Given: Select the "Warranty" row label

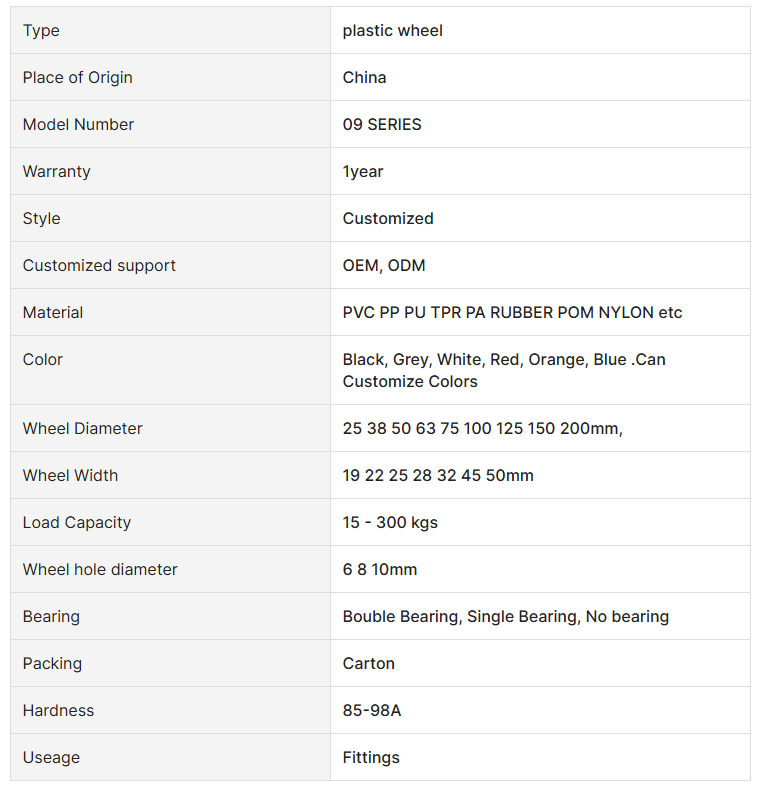Looking at the screenshot, I should (x=57, y=172).
